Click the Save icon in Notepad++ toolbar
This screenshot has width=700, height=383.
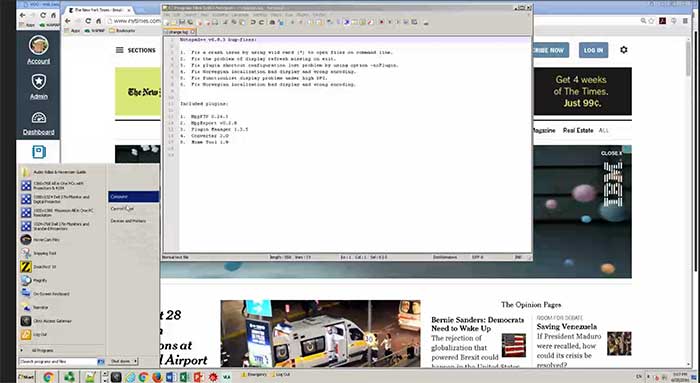[182, 22]
